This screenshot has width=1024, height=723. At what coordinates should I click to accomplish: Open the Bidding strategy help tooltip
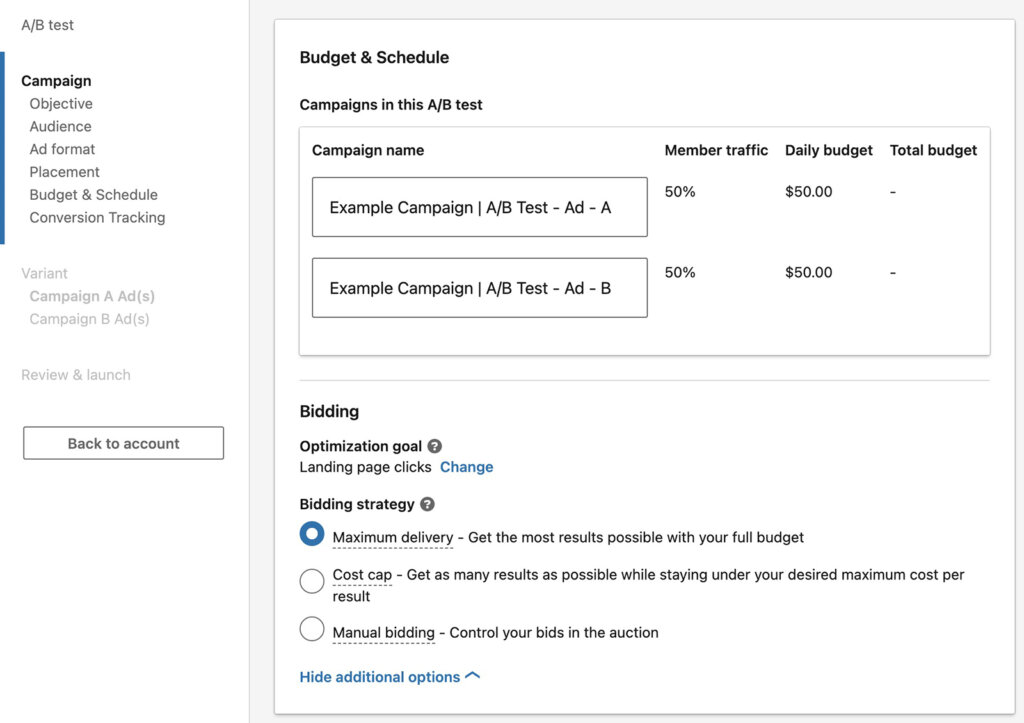[428, 504]
